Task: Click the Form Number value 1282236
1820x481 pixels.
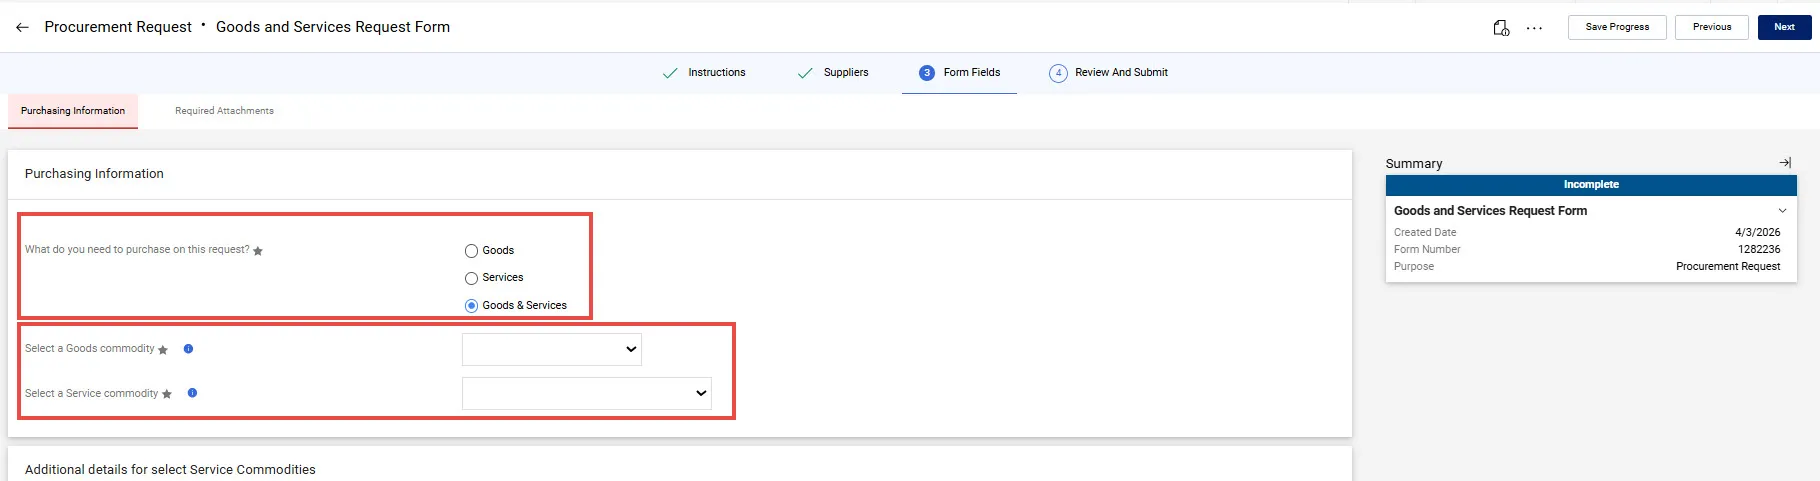Action: click(x=1759, y=250)
